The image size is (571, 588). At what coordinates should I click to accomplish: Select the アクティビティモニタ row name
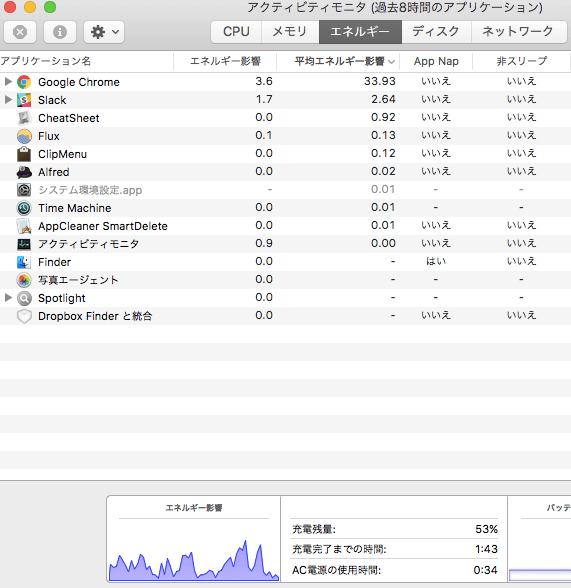click(88, 244)
